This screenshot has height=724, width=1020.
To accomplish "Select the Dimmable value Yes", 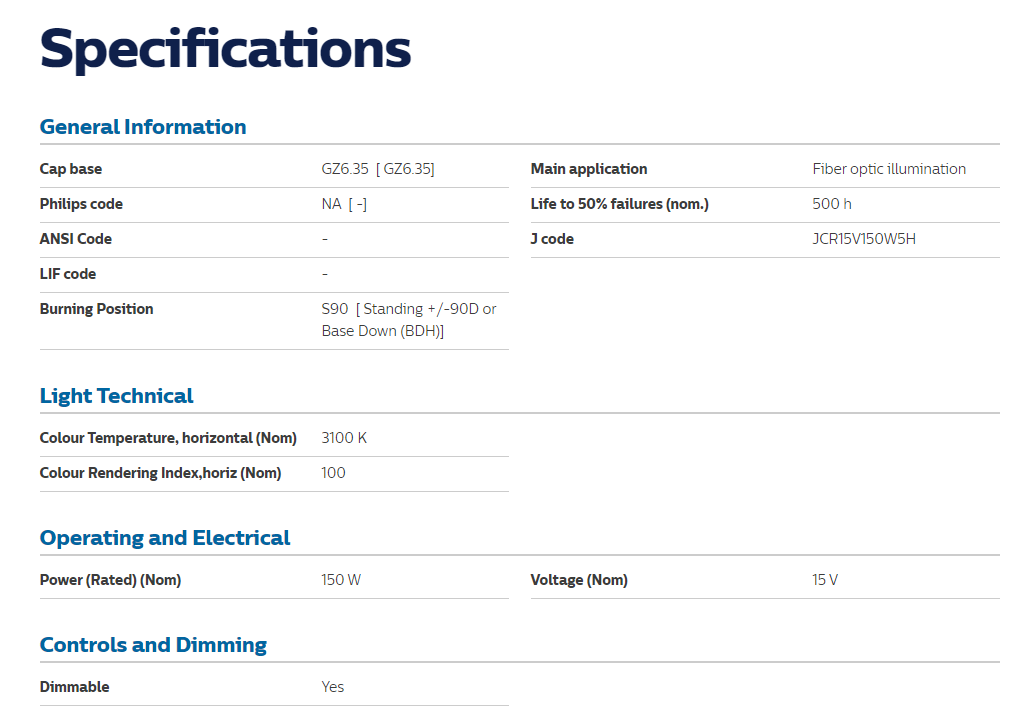I will (332, 687).
